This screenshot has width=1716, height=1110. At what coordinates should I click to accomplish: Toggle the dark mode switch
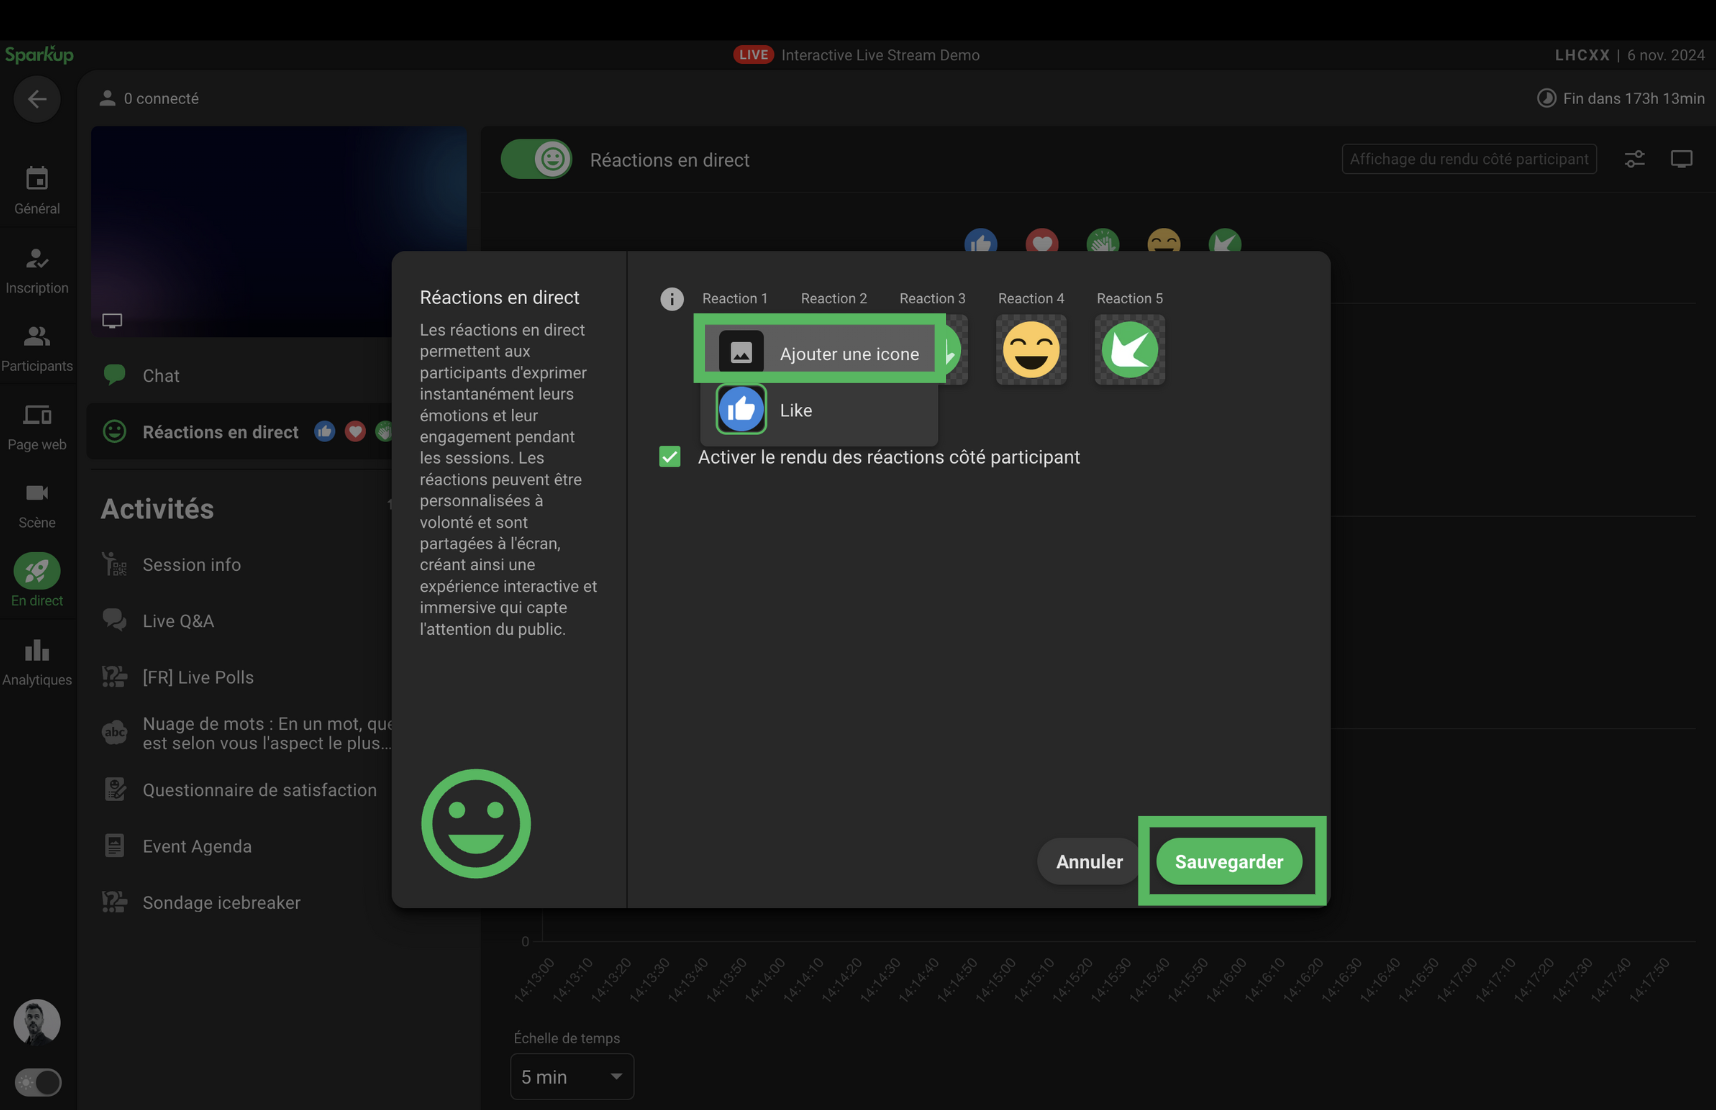click(x=38, y=1082)
